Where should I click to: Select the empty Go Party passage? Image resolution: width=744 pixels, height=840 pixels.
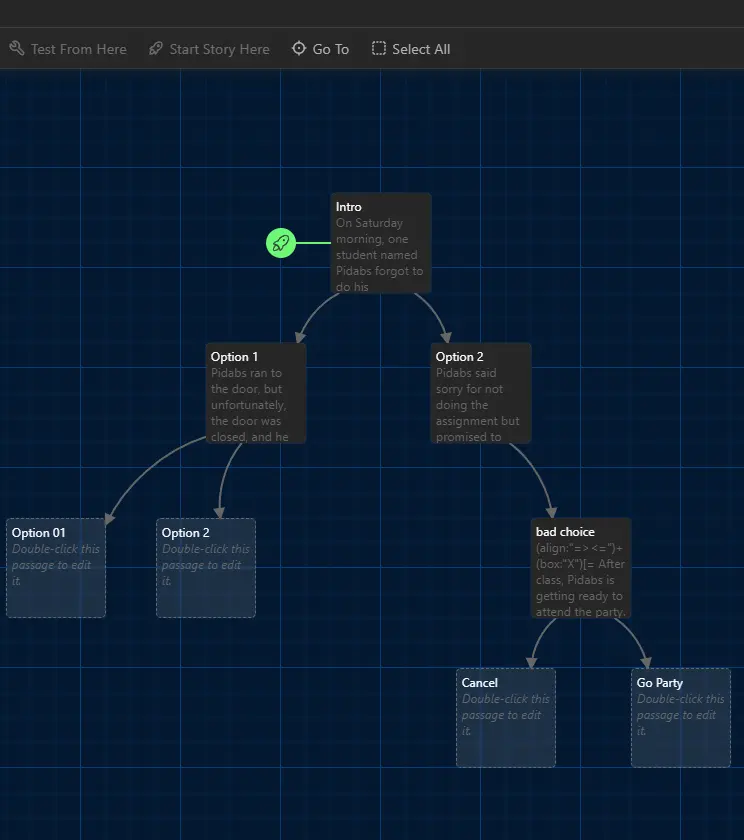[x=681, y=718]
